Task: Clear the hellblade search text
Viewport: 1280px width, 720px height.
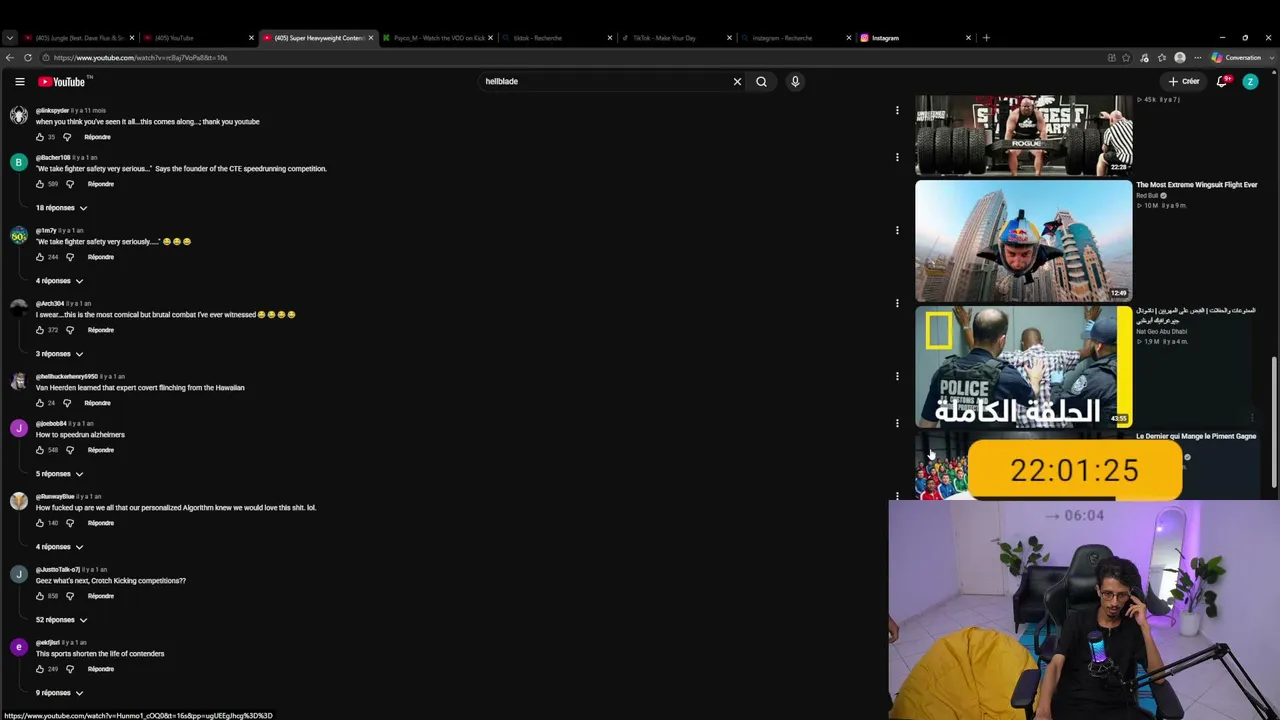Action: pos(737,81)
